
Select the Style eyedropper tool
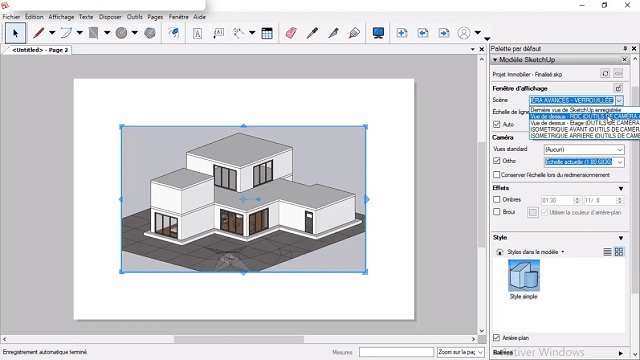(x=312, y=33)
